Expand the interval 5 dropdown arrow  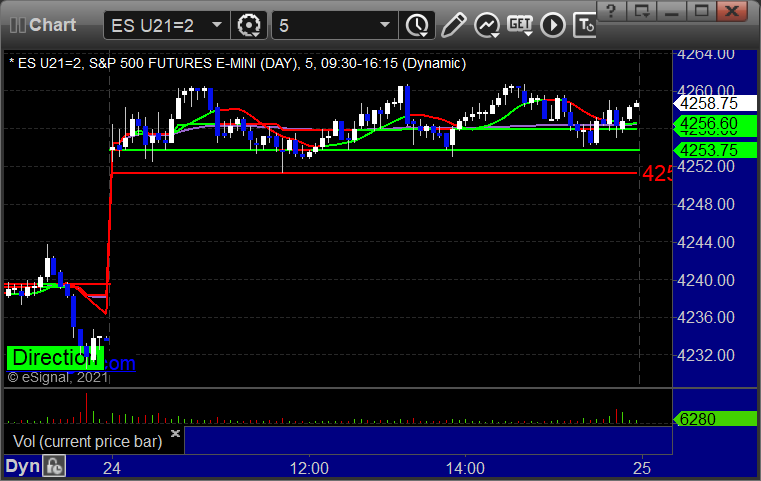(385, 24)
